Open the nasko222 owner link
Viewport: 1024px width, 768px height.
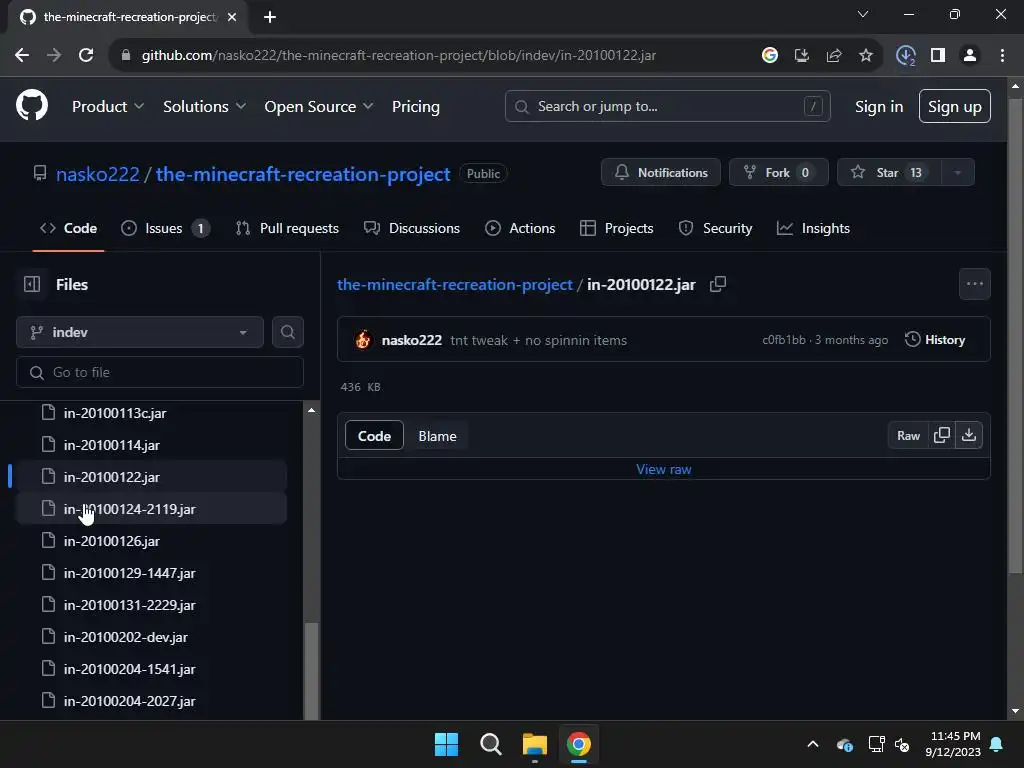pyautogui.click(x=97, y=174)
